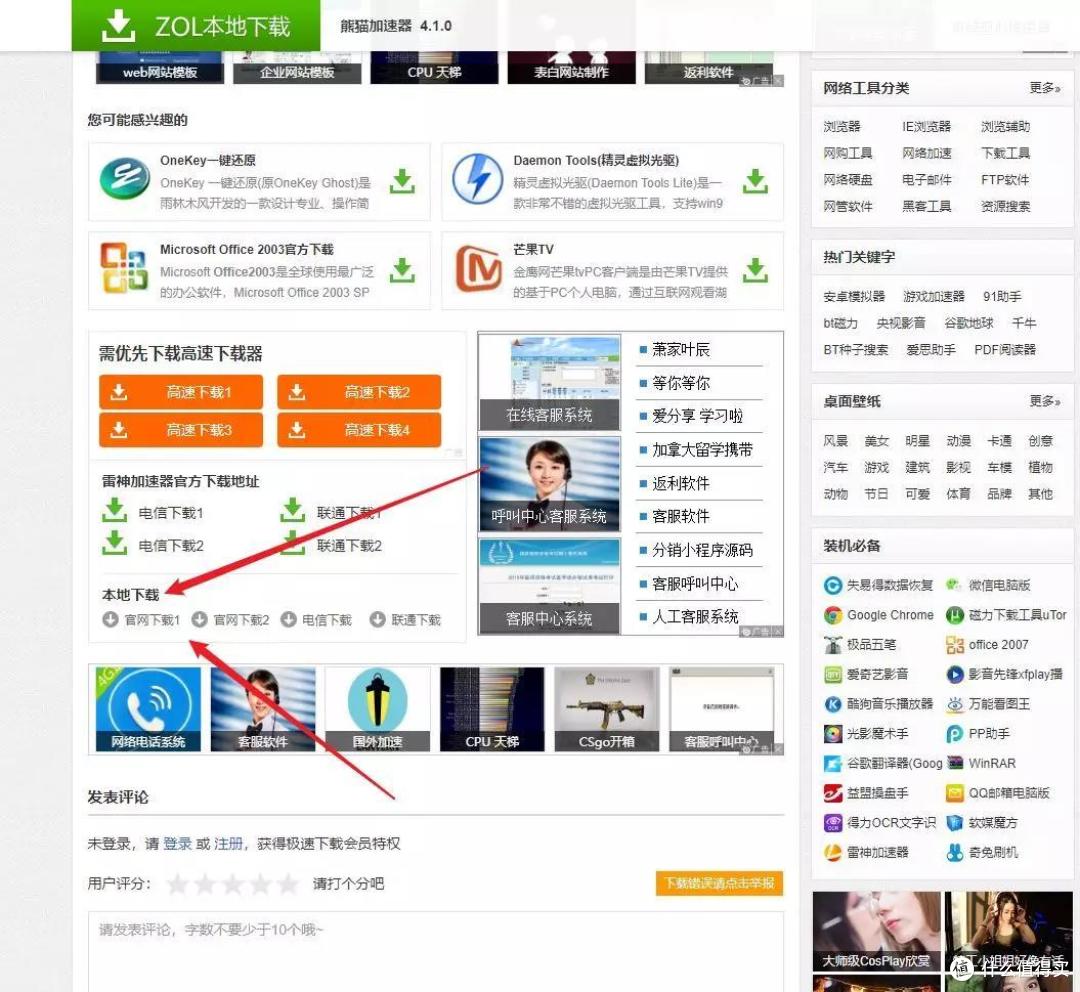Click 官网下载2 local download link
1080x992 pixels.
pyautogui.click(x=230, y=620)
